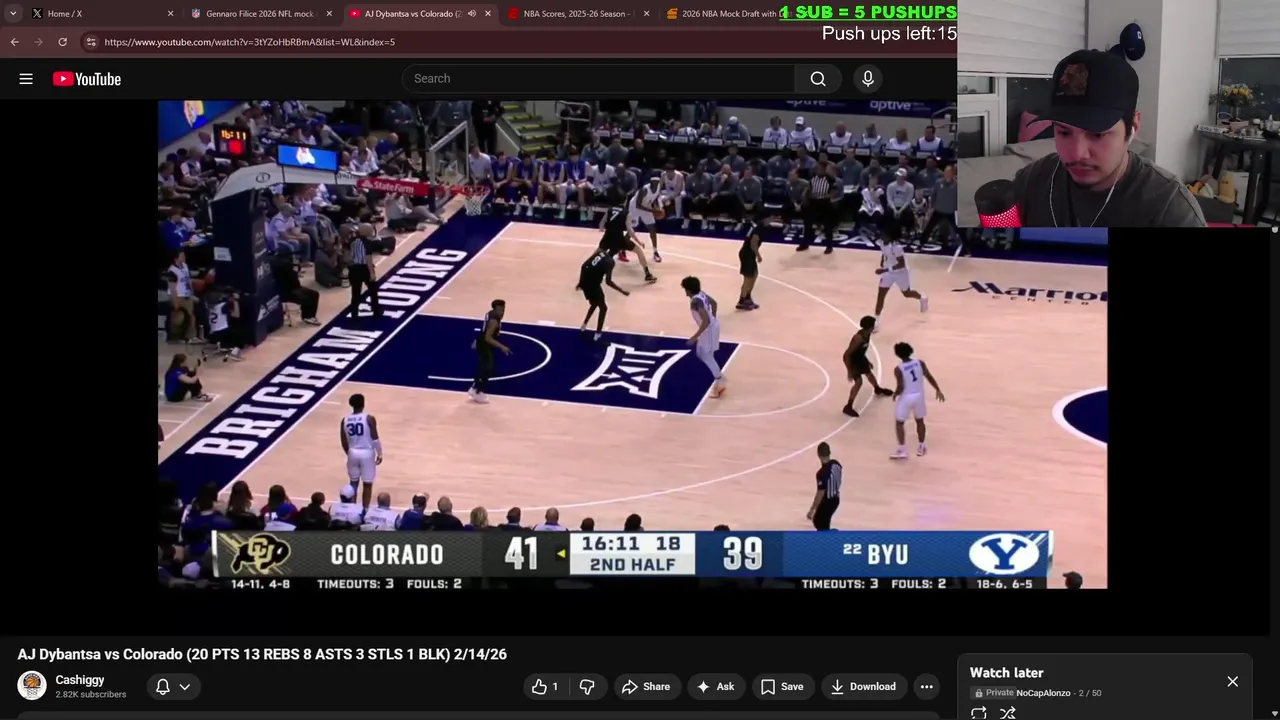Close the NBA Scores tab
The height and width of the screenshot is (720, 1280).
(646, 13)
